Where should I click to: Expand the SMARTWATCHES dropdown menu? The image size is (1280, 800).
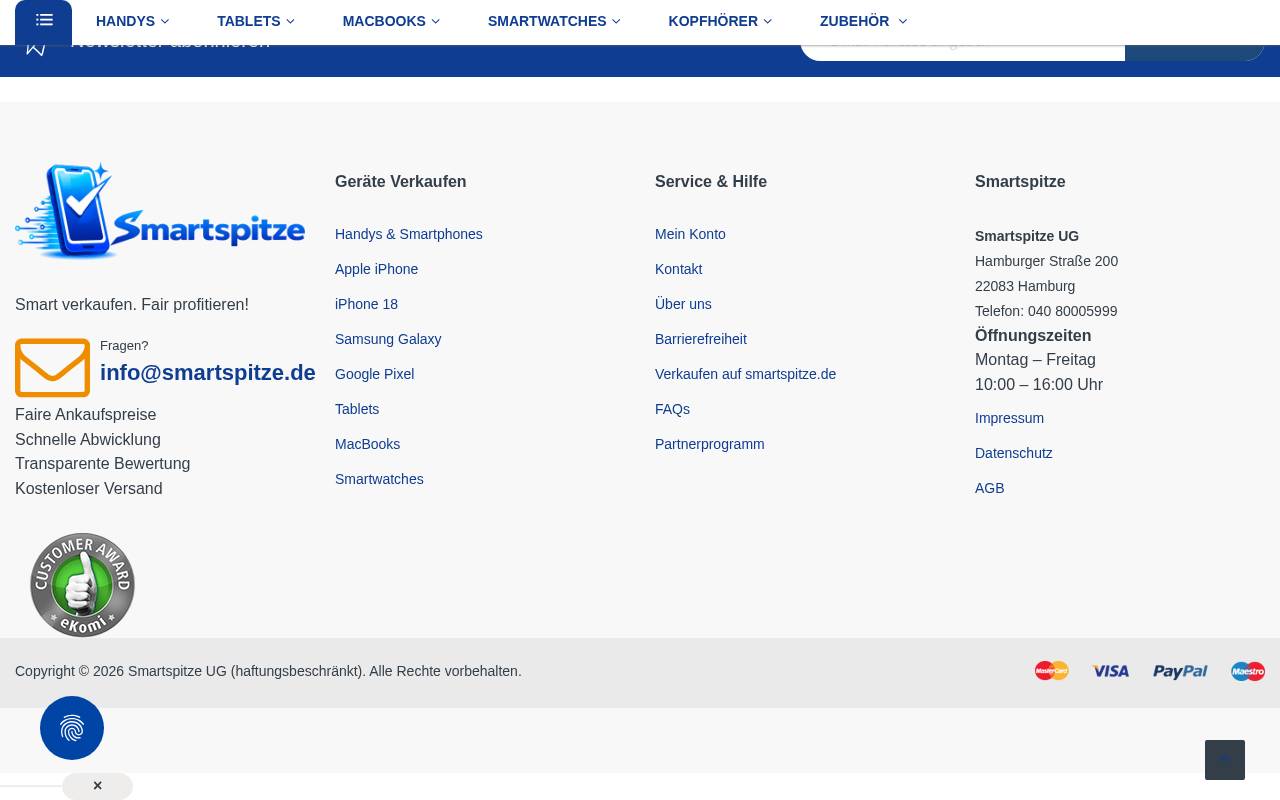(x=554, y=21)
